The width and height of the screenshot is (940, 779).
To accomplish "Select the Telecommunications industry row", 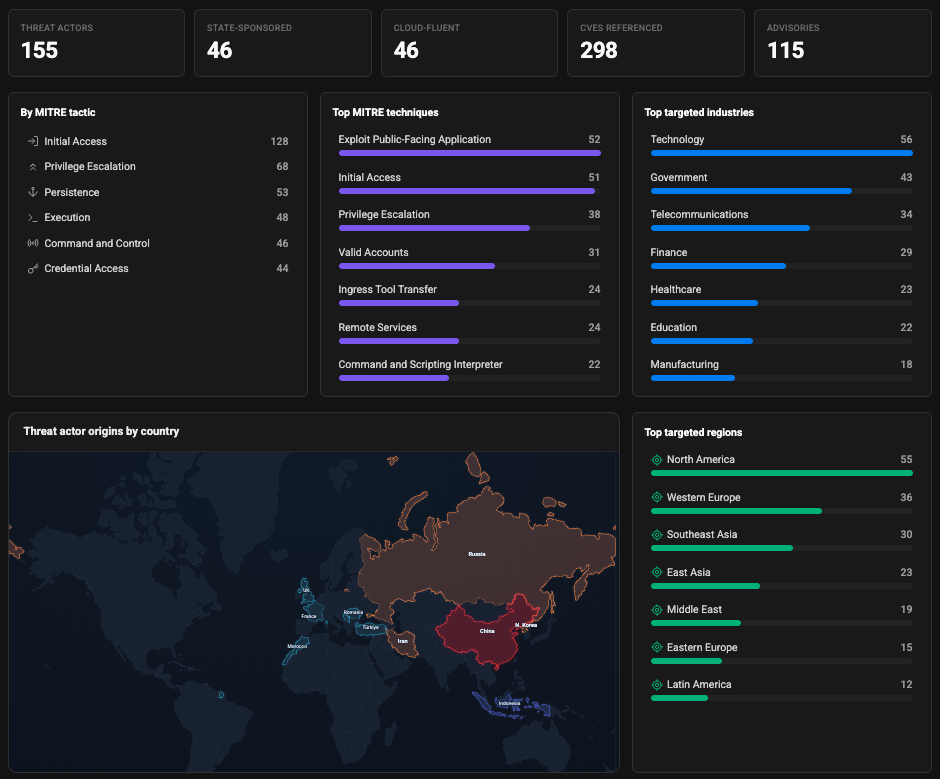I will tap(782, 220).
